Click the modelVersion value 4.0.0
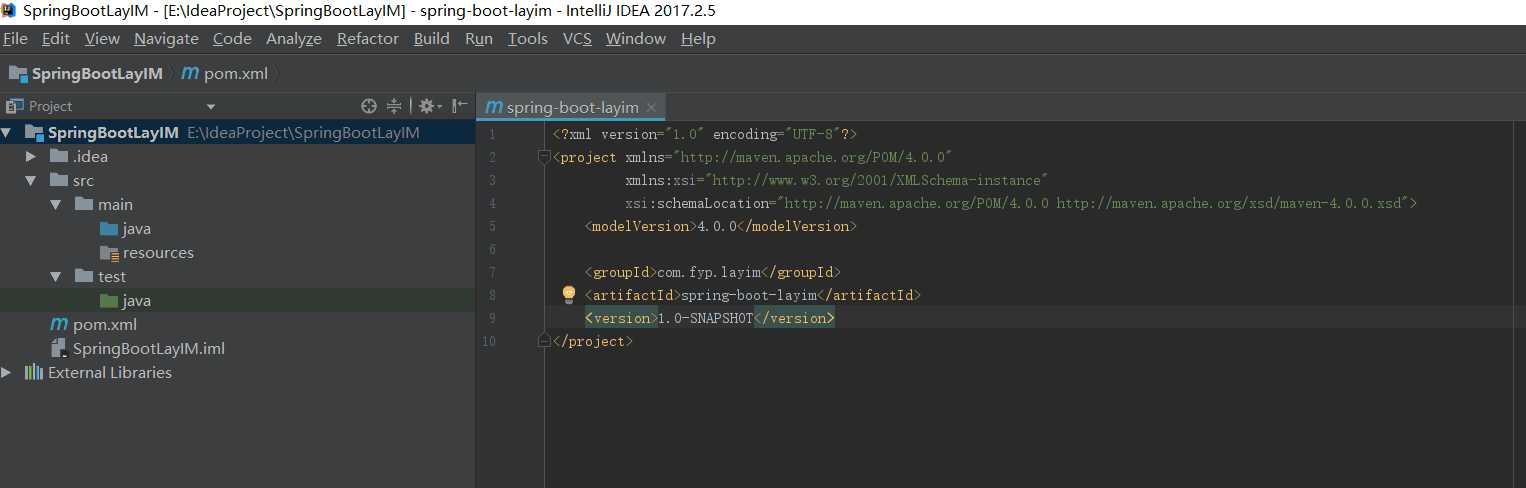The image size is (1526, 488). click(717, 226)
